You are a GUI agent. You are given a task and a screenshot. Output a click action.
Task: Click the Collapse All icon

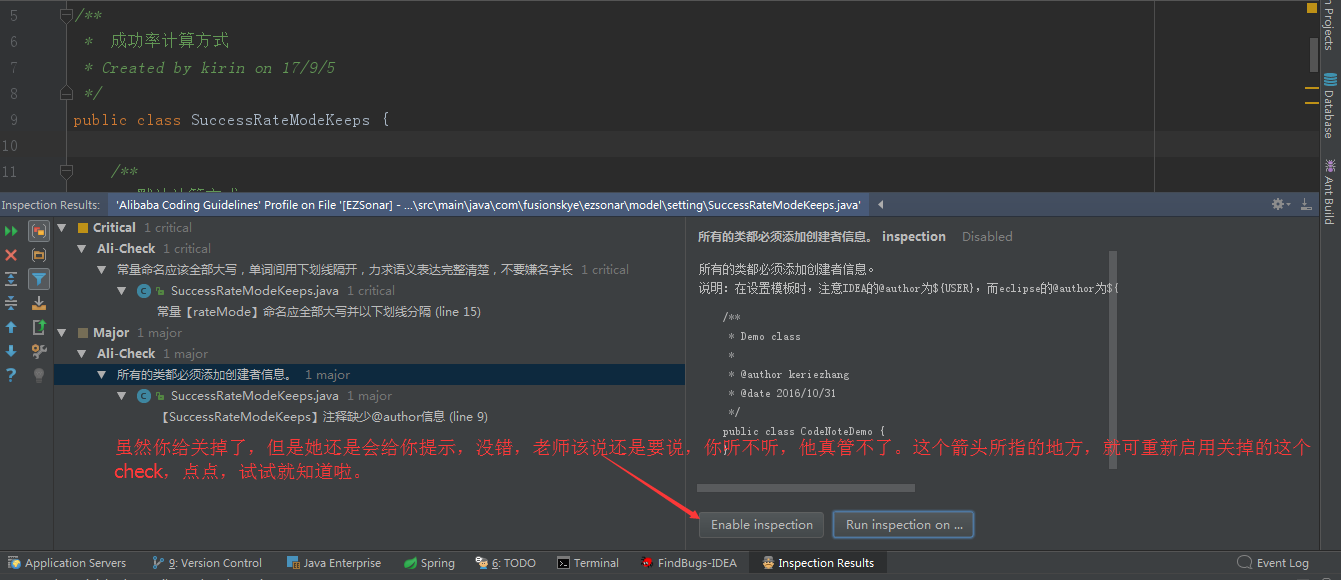(x=11, y=303)
